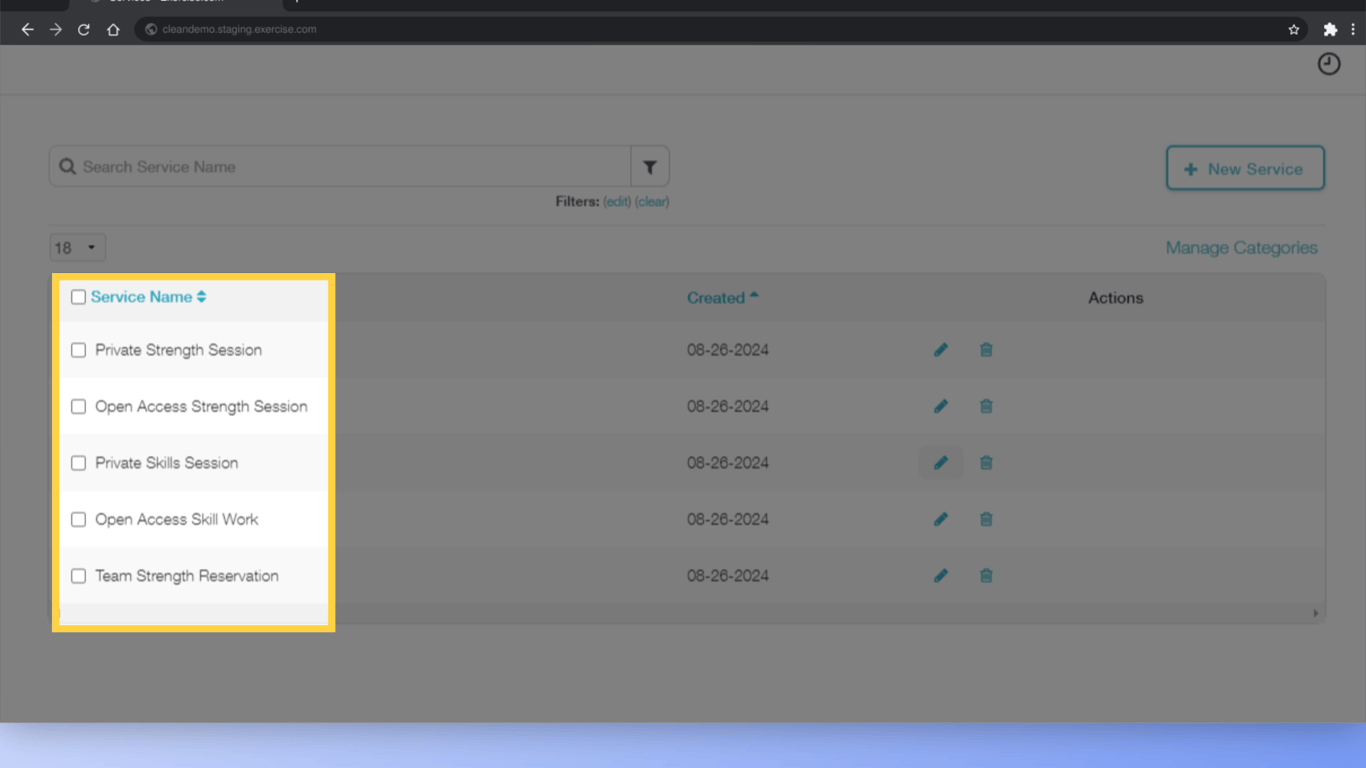Delete the Open Access Skill Work service
This screenshot has height=768, width=1366.
click(x=986, y=519)
